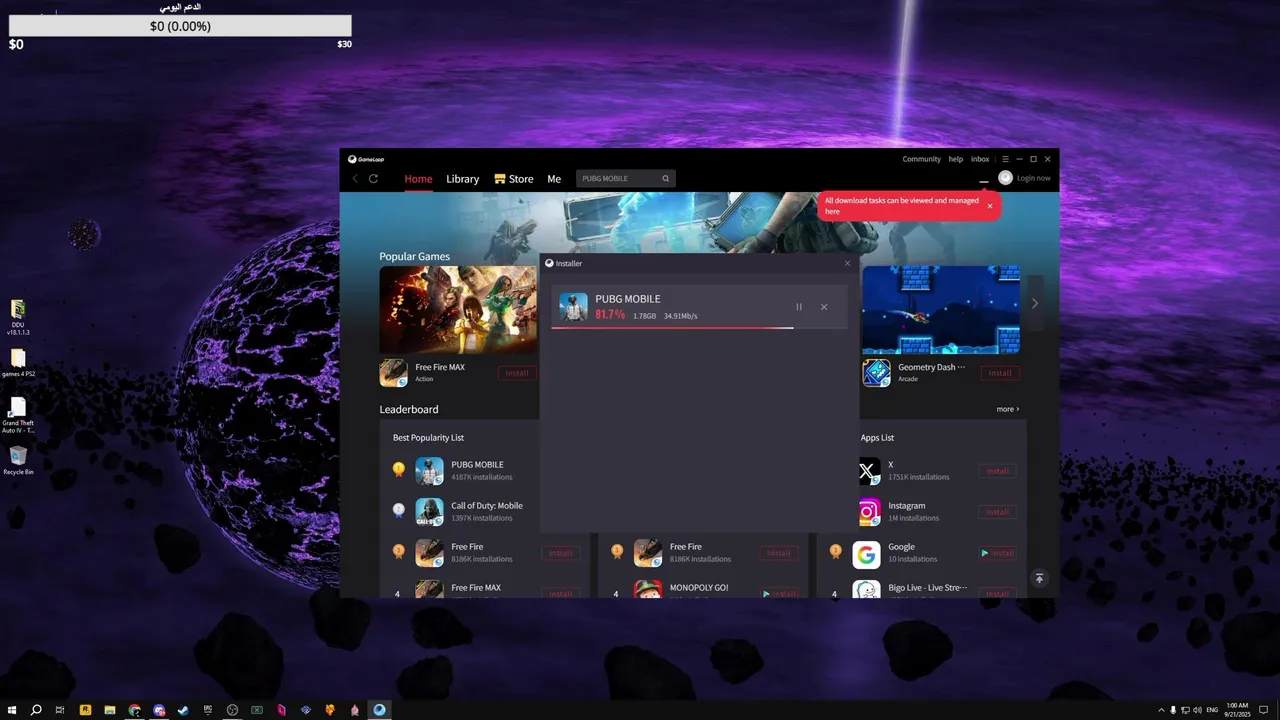The width and height of the screenshot is (1280, 720).
Task: Go back with the left arrow
Action: (x=354, y=179)
